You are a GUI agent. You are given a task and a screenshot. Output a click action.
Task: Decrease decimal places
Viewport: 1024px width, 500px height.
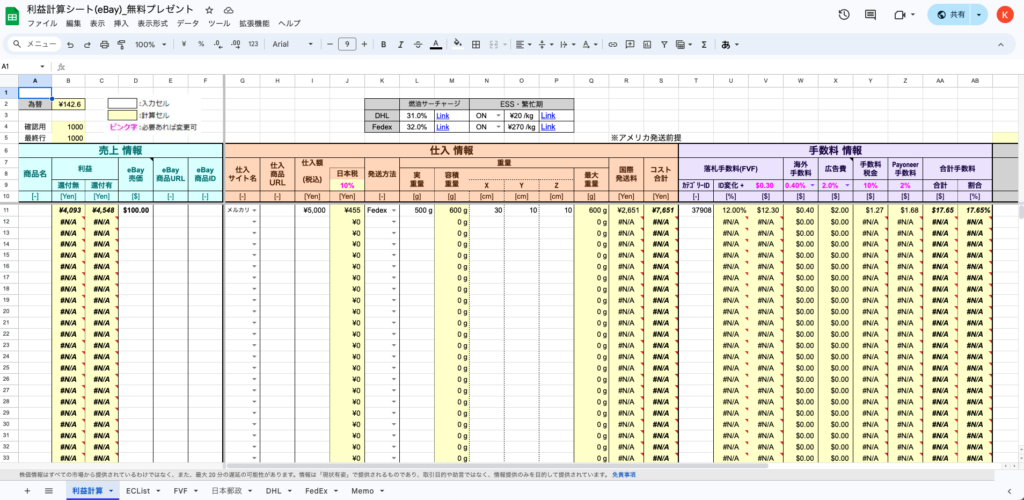click(218, 44)
